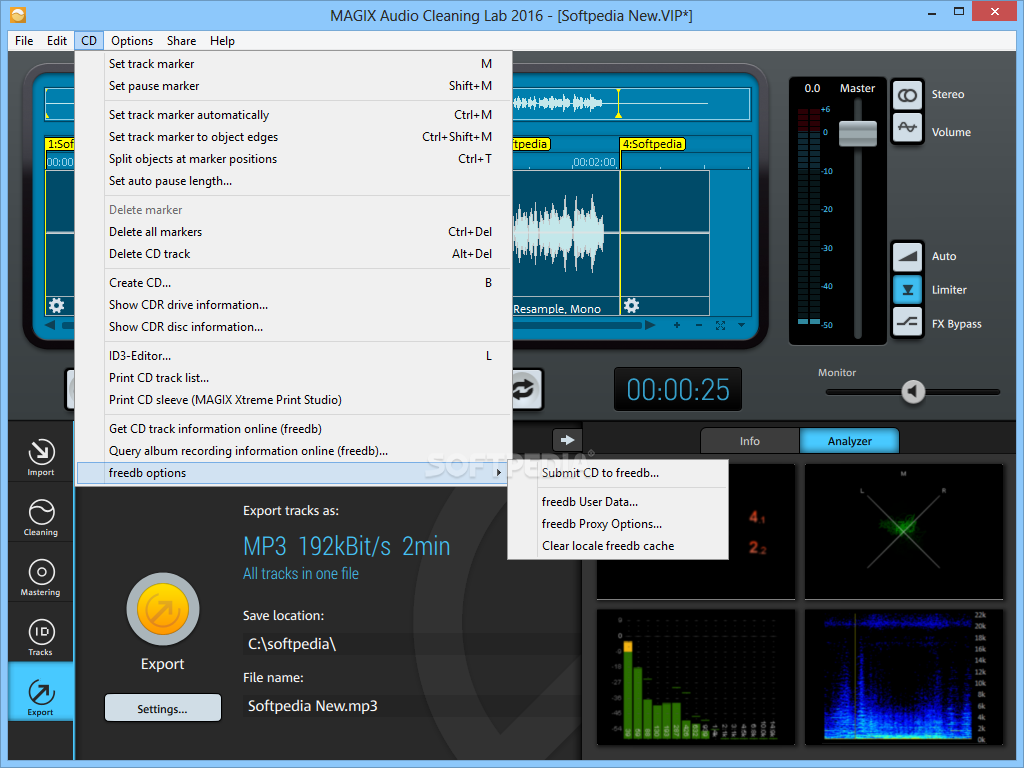Click the export Settings button
The image size is (1024, 768).
(x=163, y=709)
